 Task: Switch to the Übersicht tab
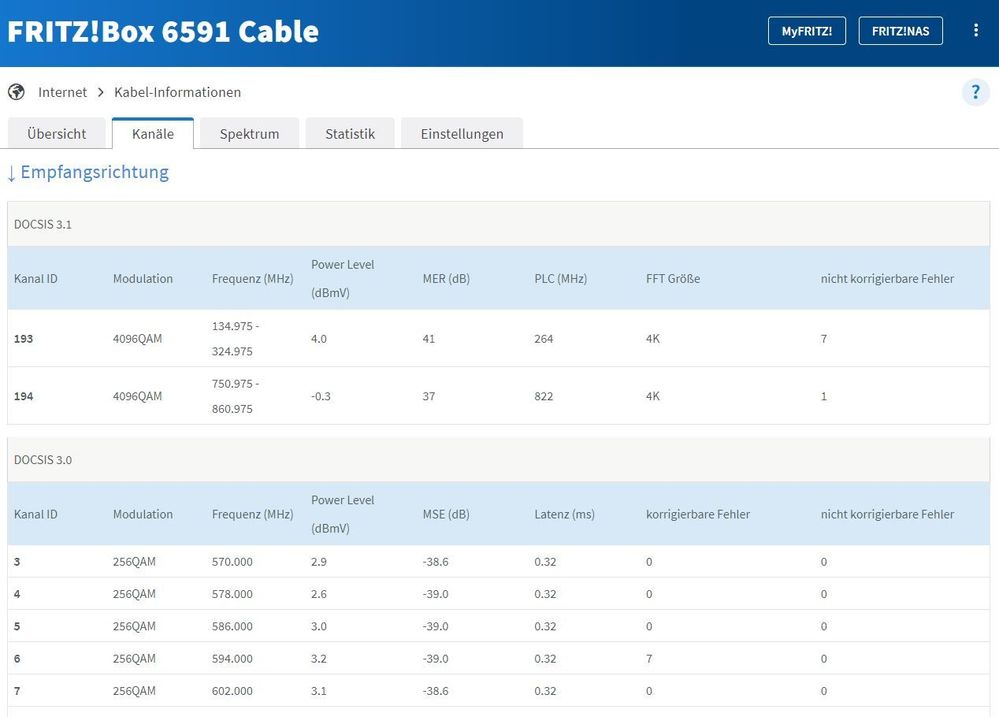(x=57, y=134)
